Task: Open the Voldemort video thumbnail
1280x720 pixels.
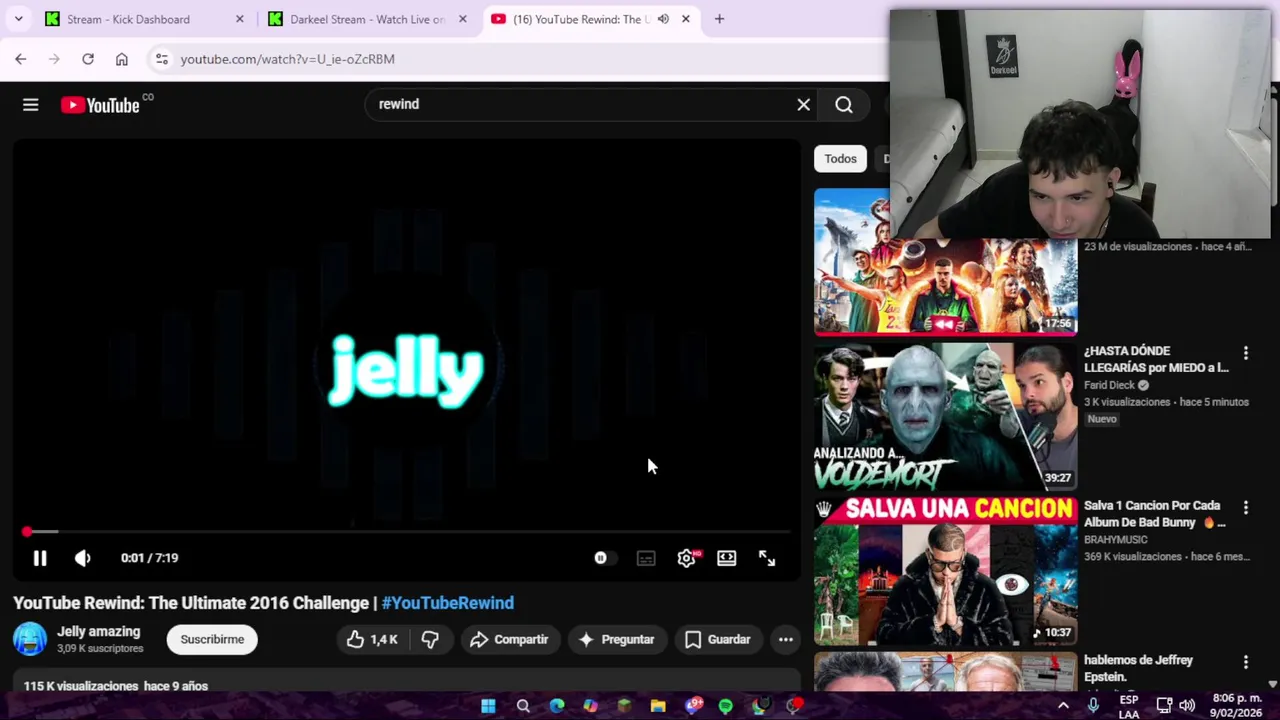Action: (945, 416)
